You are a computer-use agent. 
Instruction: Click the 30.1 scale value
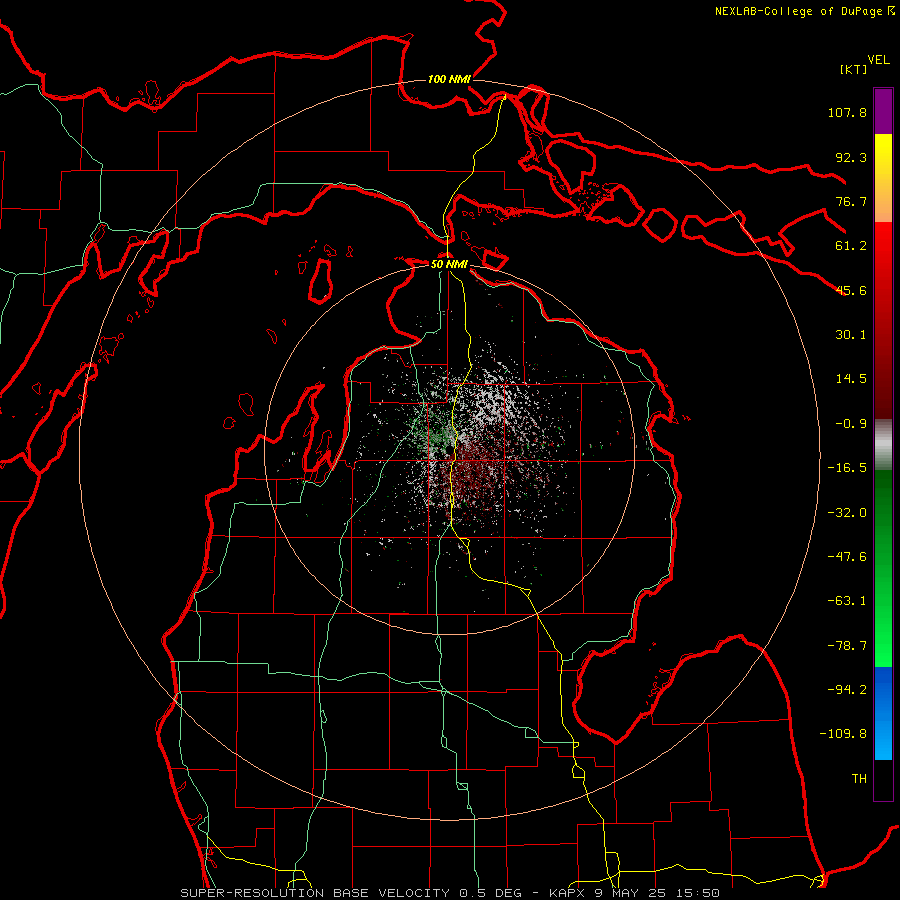pos(851,335)
